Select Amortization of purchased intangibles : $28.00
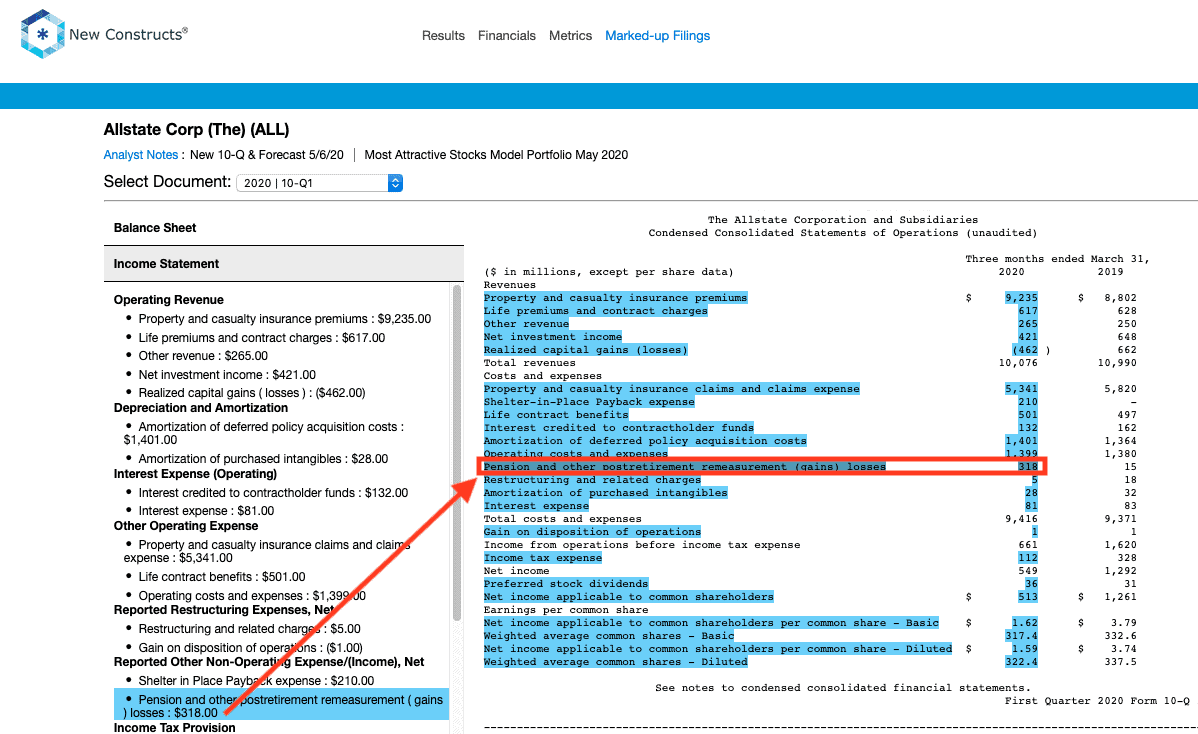Screen dimensions: 1198x734 click(x=263, y=459)
